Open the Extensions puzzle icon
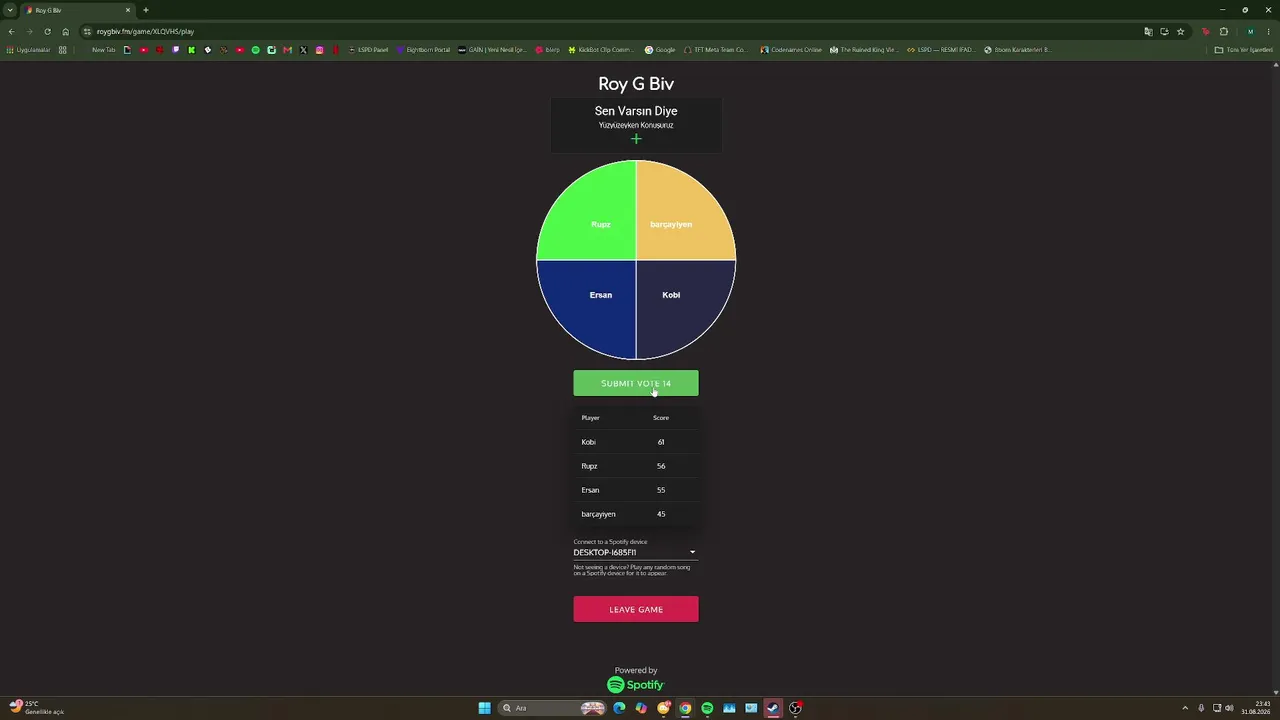The image size is (1280, 720). [x=1224, y=31]
